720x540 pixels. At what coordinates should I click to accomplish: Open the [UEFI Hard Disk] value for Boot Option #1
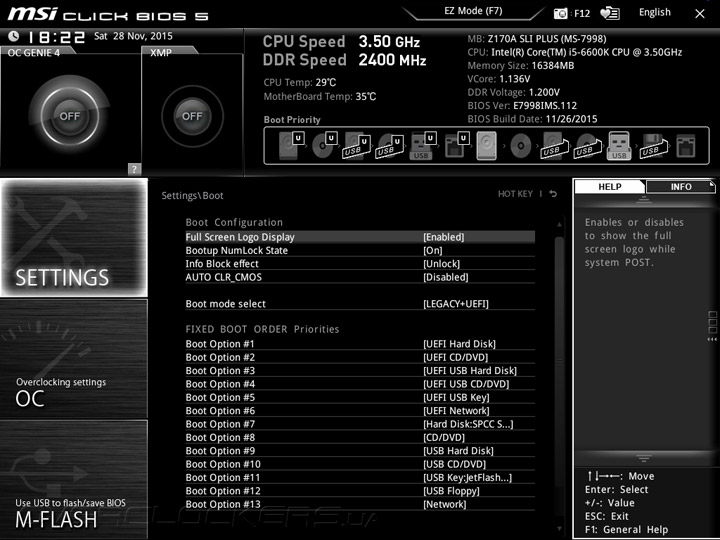point(460,344)
